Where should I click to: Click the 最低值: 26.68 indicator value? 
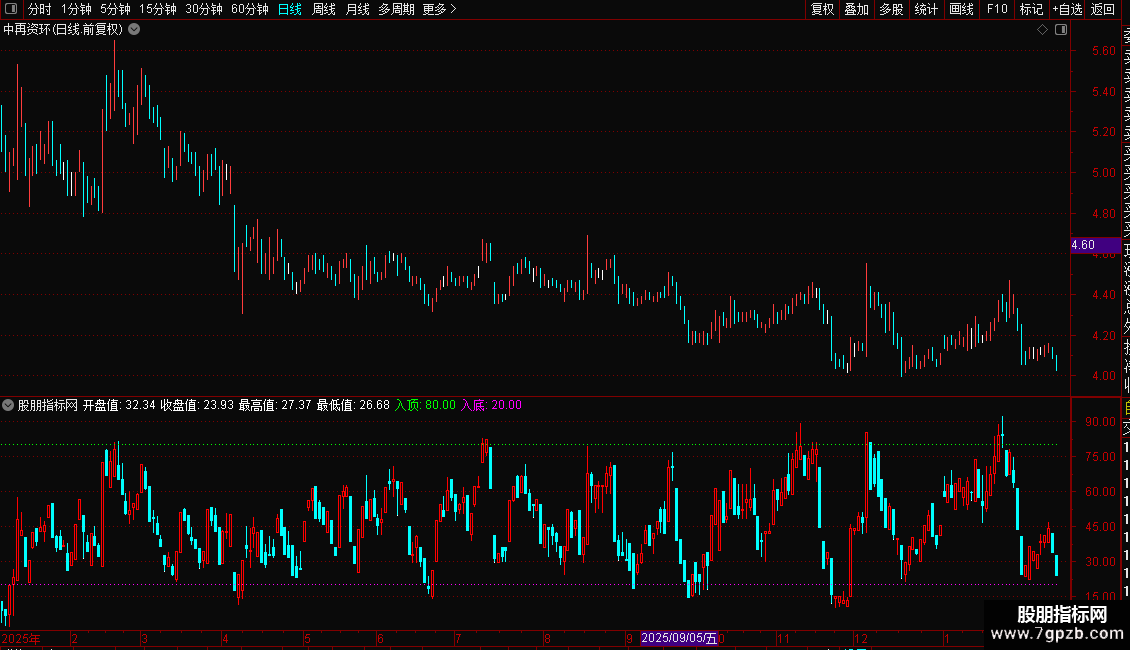pyautogui.click(x=353, y=405)
